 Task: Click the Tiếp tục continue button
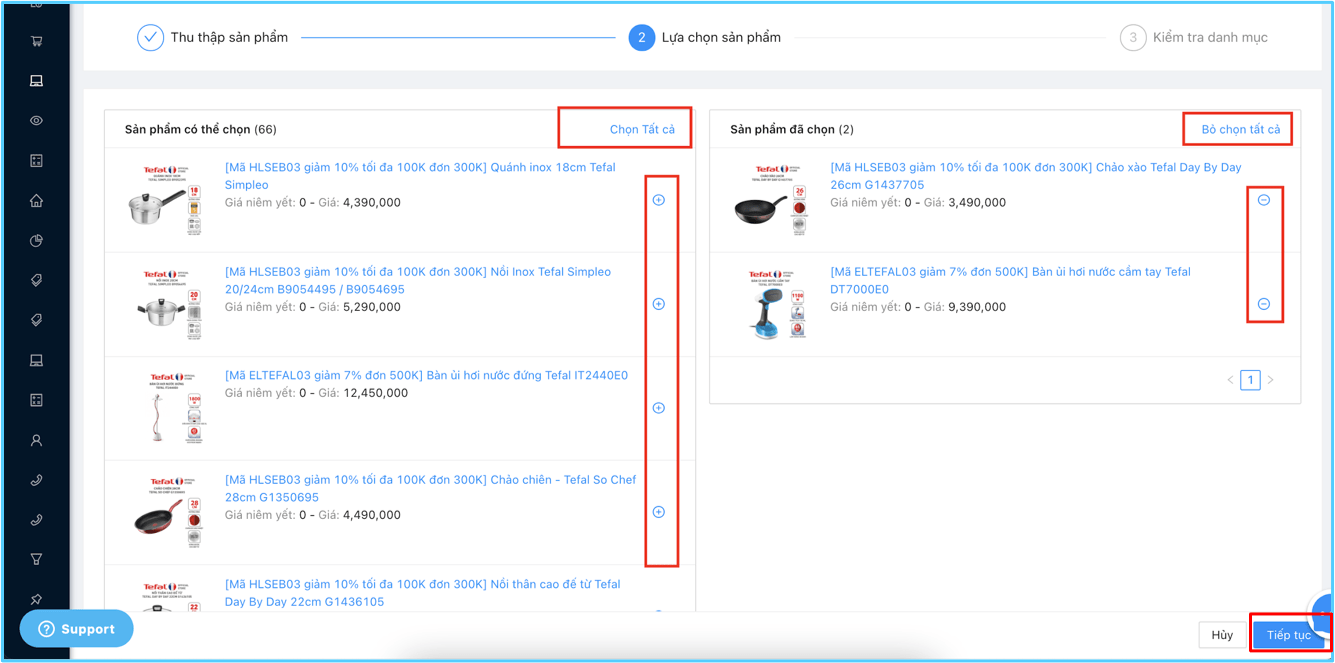coord(1289,635)
